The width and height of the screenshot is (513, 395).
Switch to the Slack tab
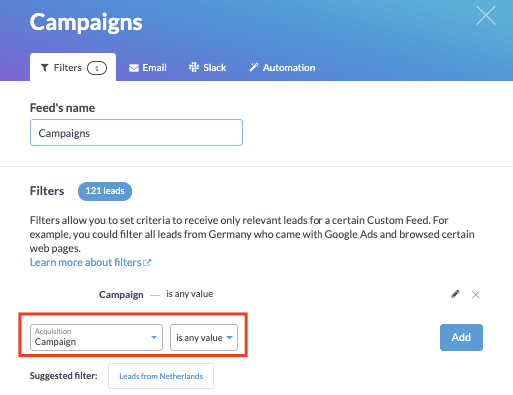pos(207,68)
